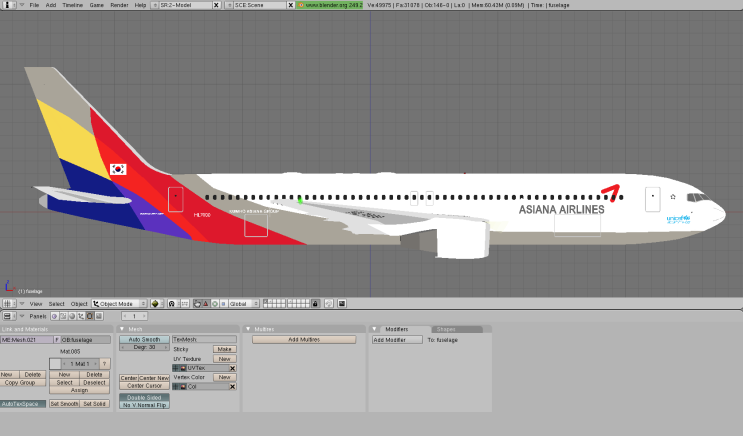
Task: Switch to the Shading context sphere icon
Action: (x=72, y=316)
